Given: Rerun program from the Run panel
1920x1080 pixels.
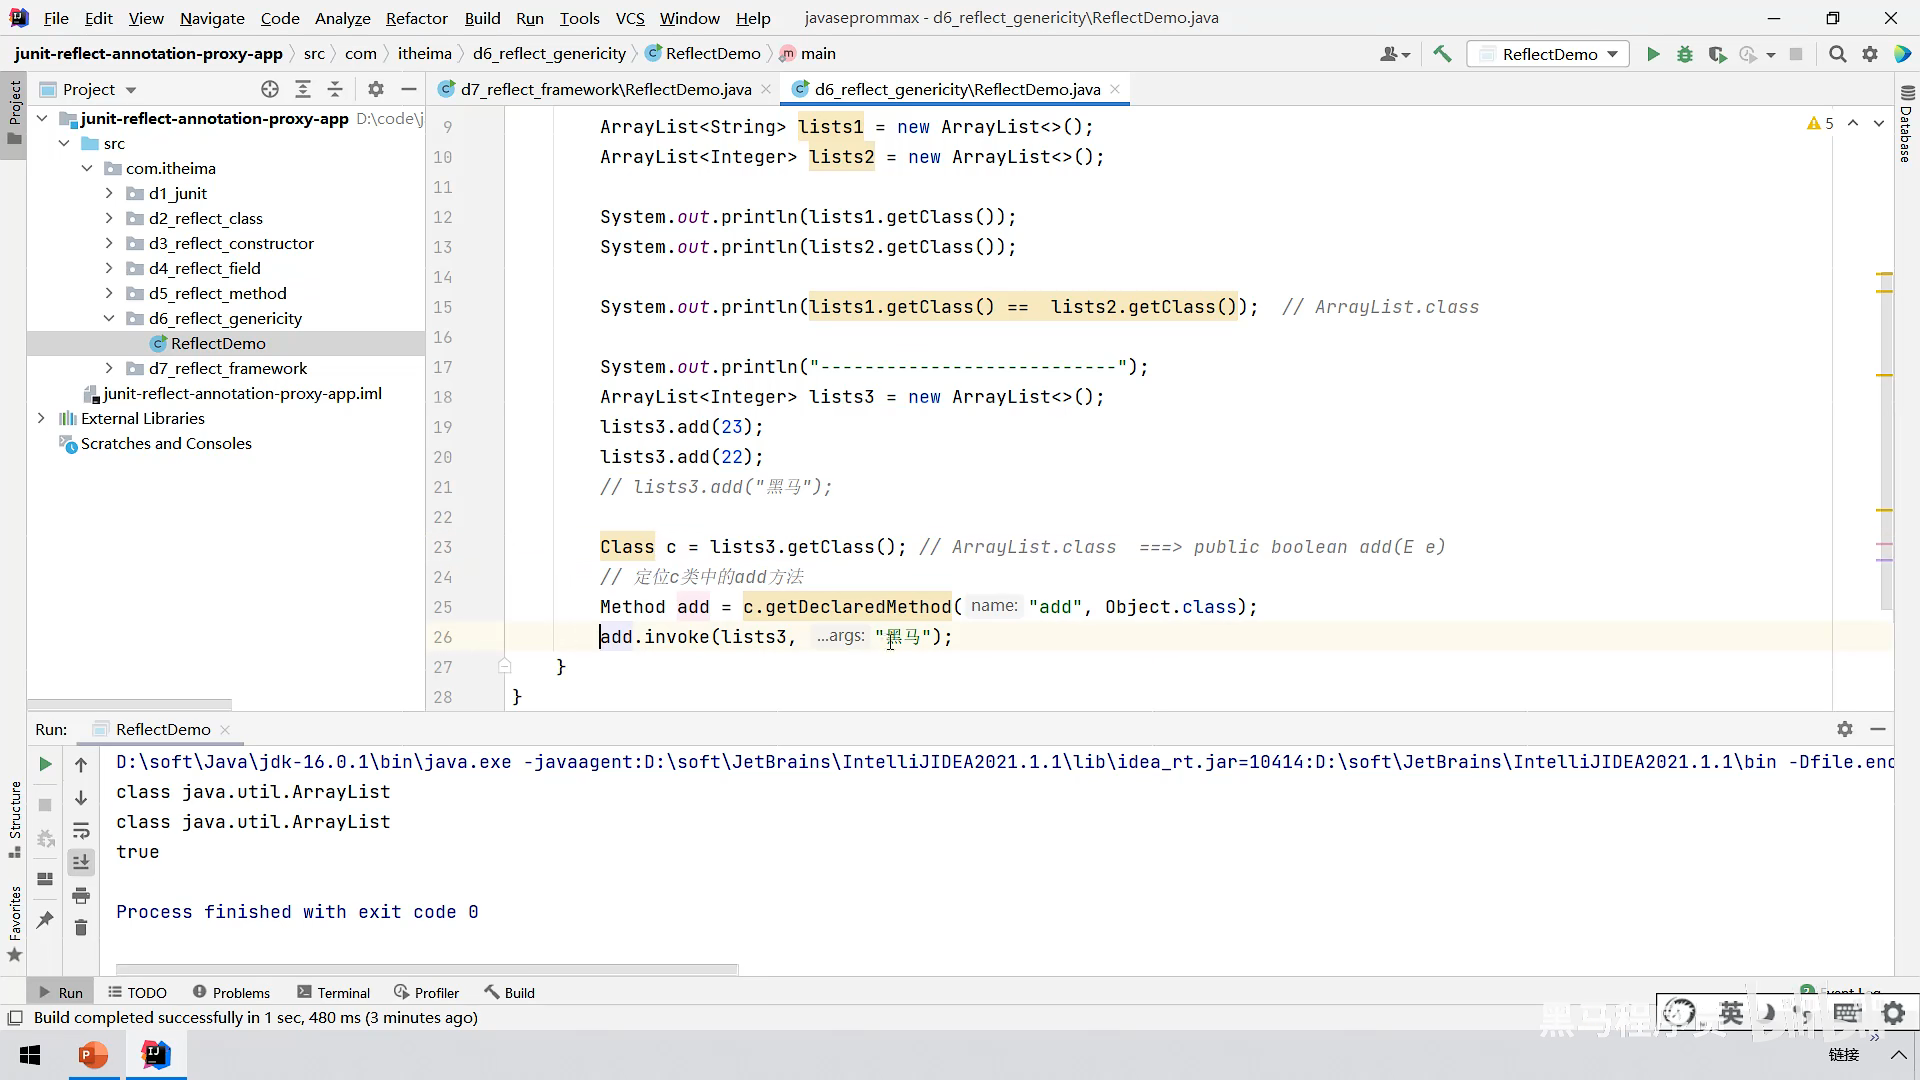Looking at the screenshot, I should tap(45, 764).
